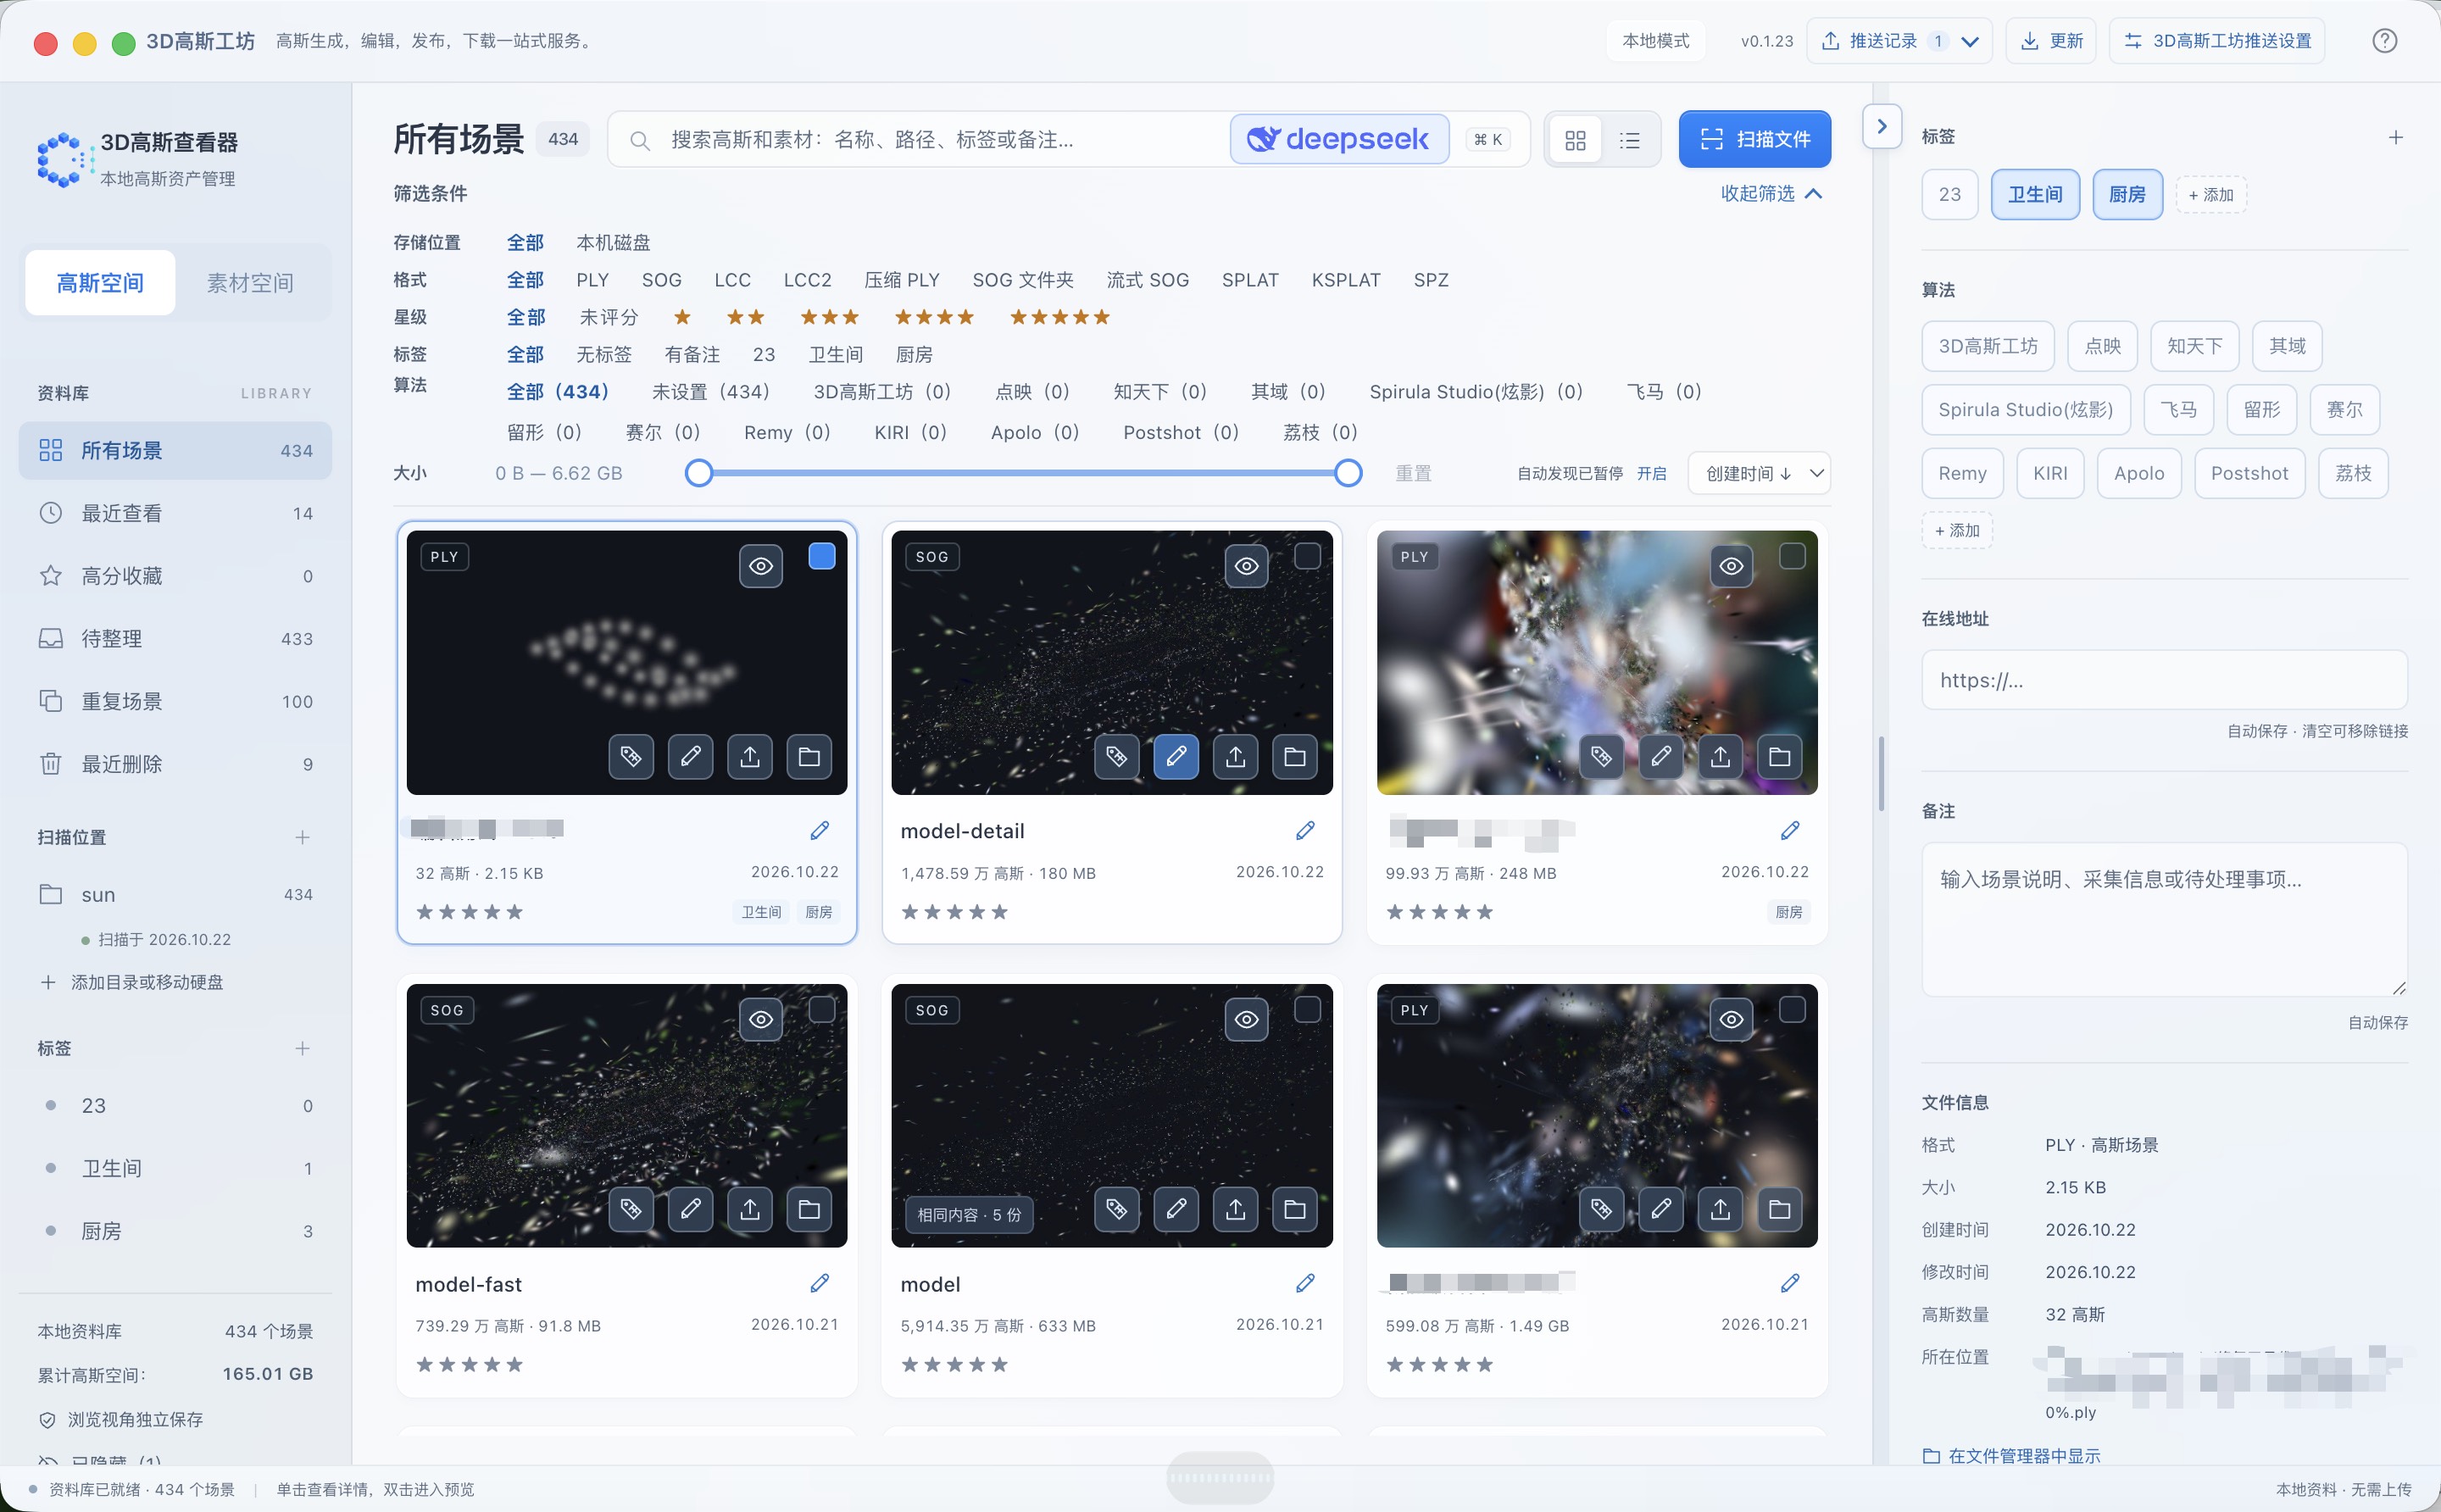This screenshot has width=2441, height=1512.
Task: Filter format by SPLAT
Action: (1250, 280)
